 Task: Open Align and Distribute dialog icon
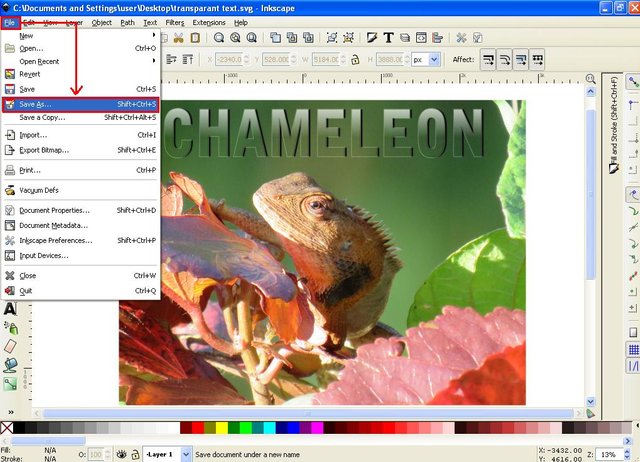pos(437,38)
